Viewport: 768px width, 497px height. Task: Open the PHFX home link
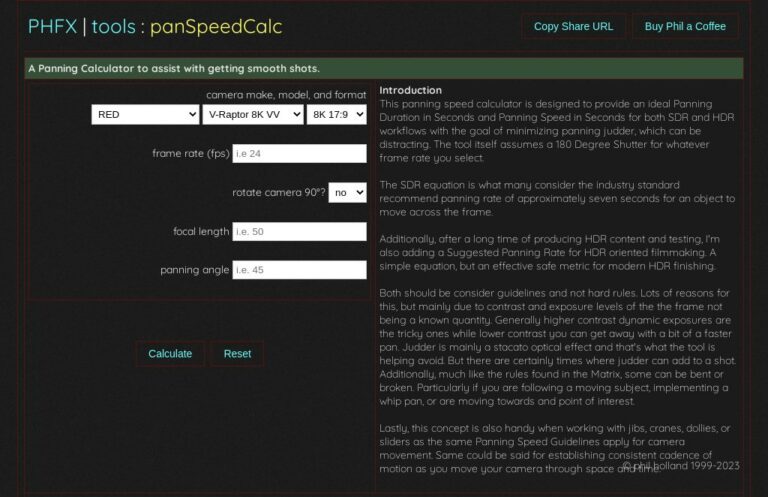52,26
